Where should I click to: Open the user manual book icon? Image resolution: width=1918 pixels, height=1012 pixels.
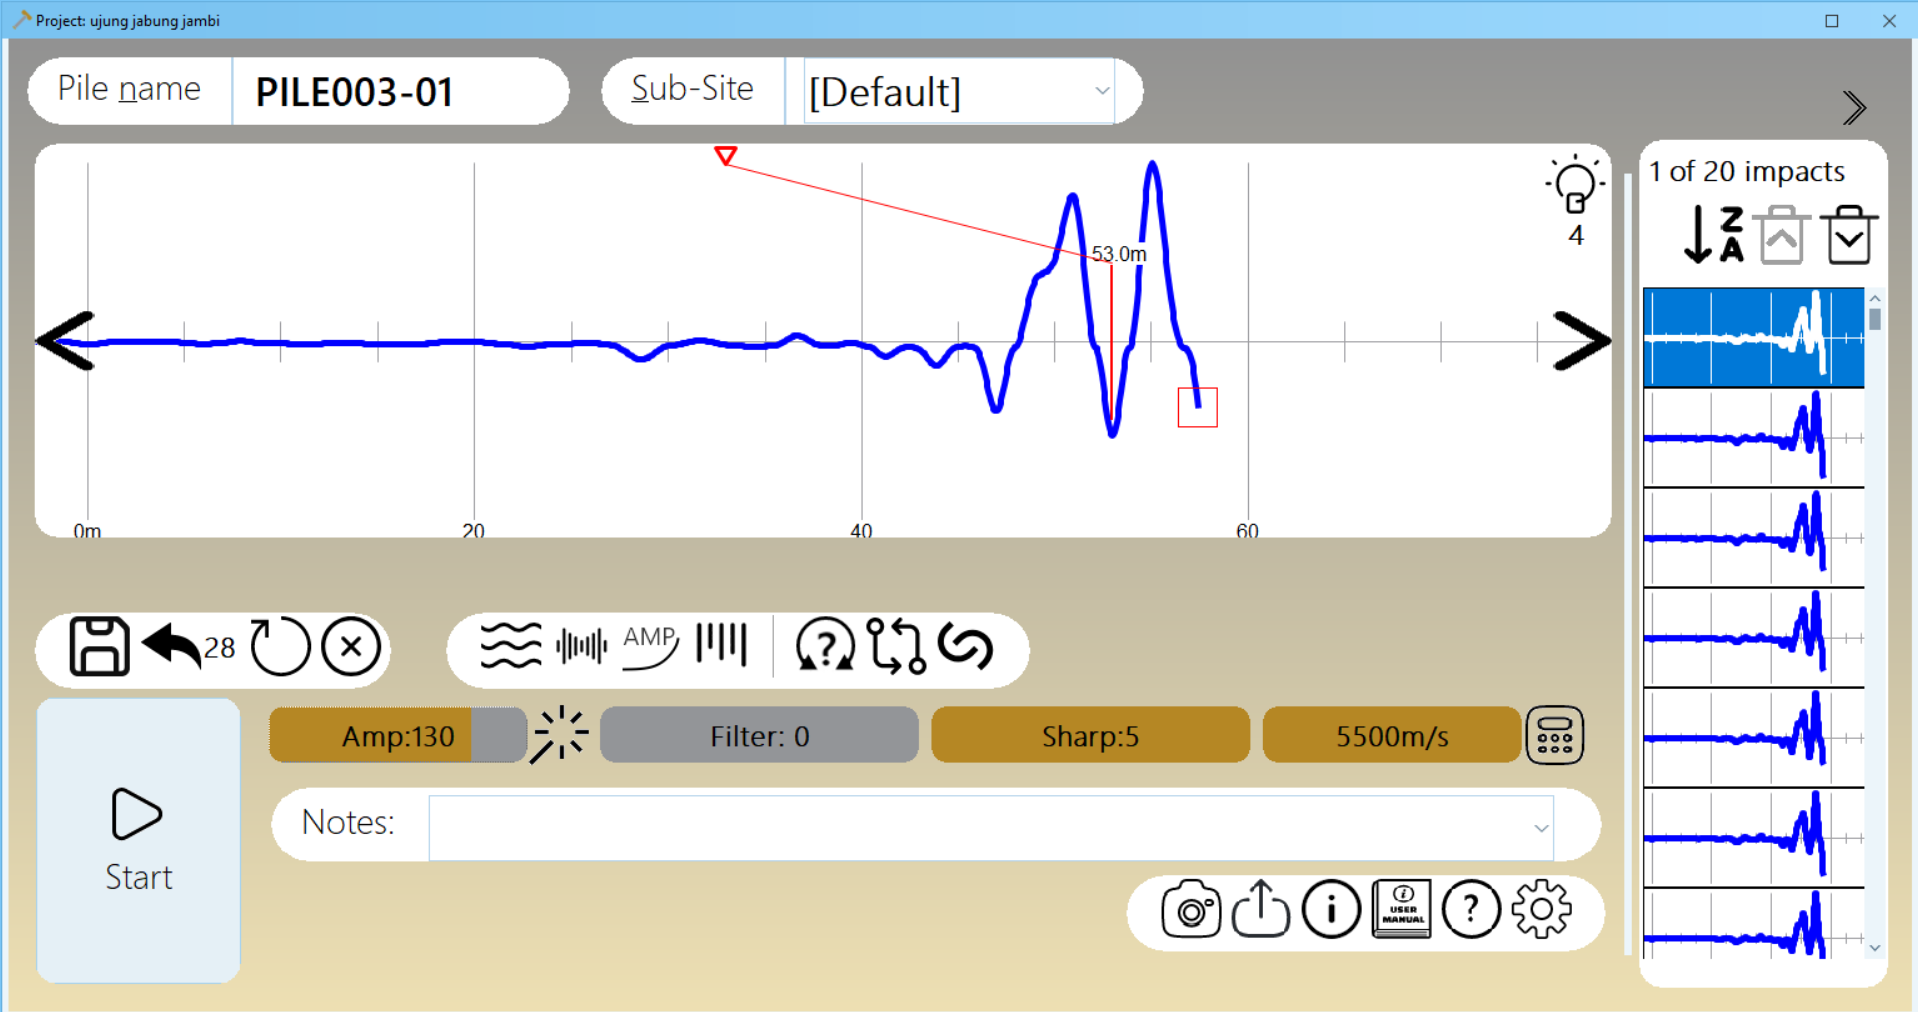(x=1401, y=909)
